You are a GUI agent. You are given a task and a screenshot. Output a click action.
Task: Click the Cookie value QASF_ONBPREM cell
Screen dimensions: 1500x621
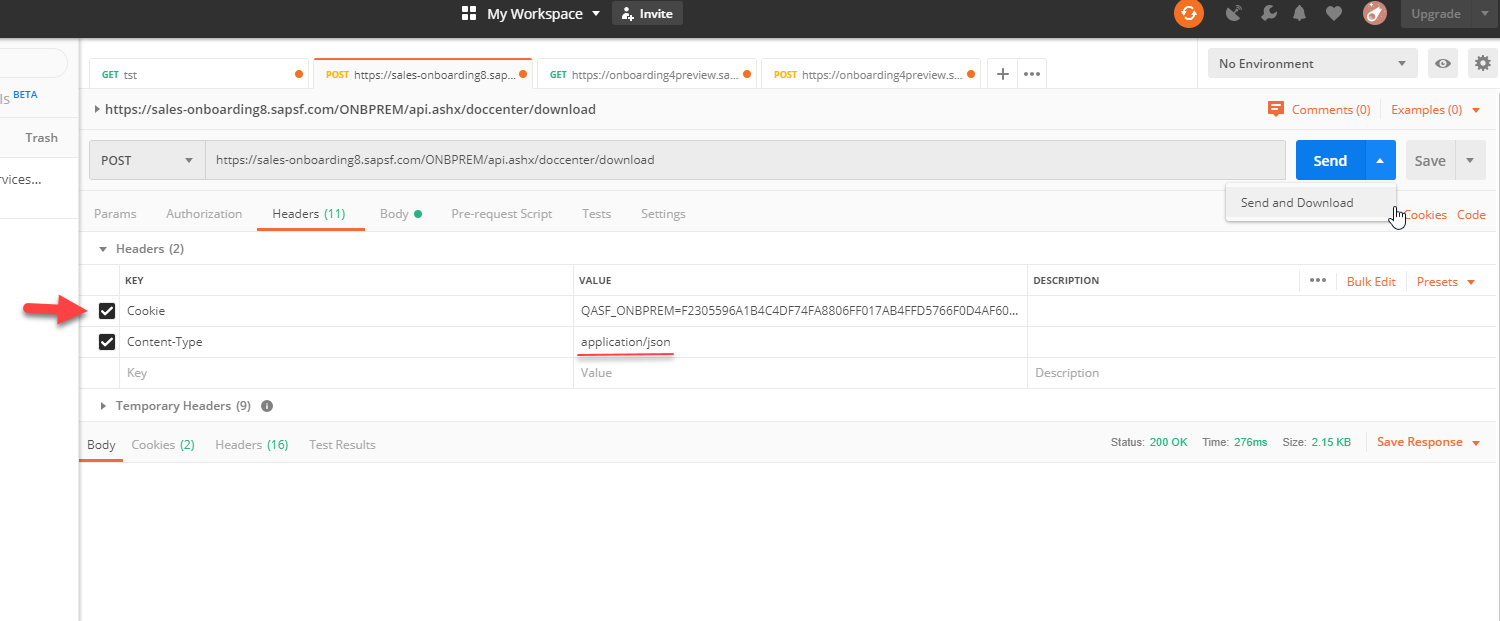[x=800, y=311]
